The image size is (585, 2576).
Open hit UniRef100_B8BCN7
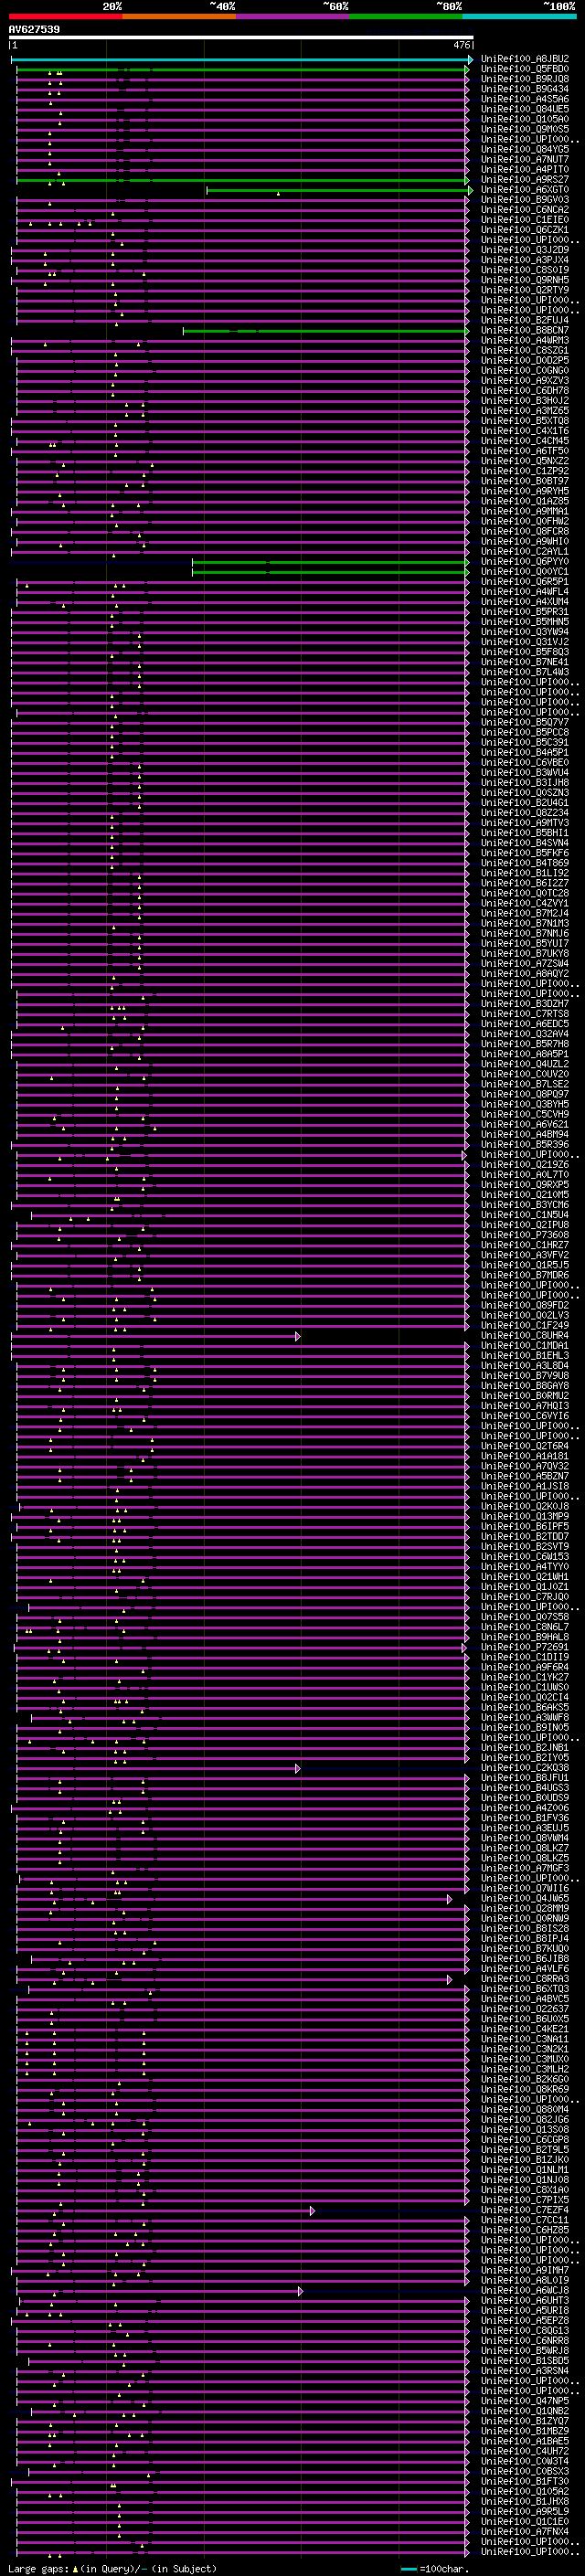524,330
